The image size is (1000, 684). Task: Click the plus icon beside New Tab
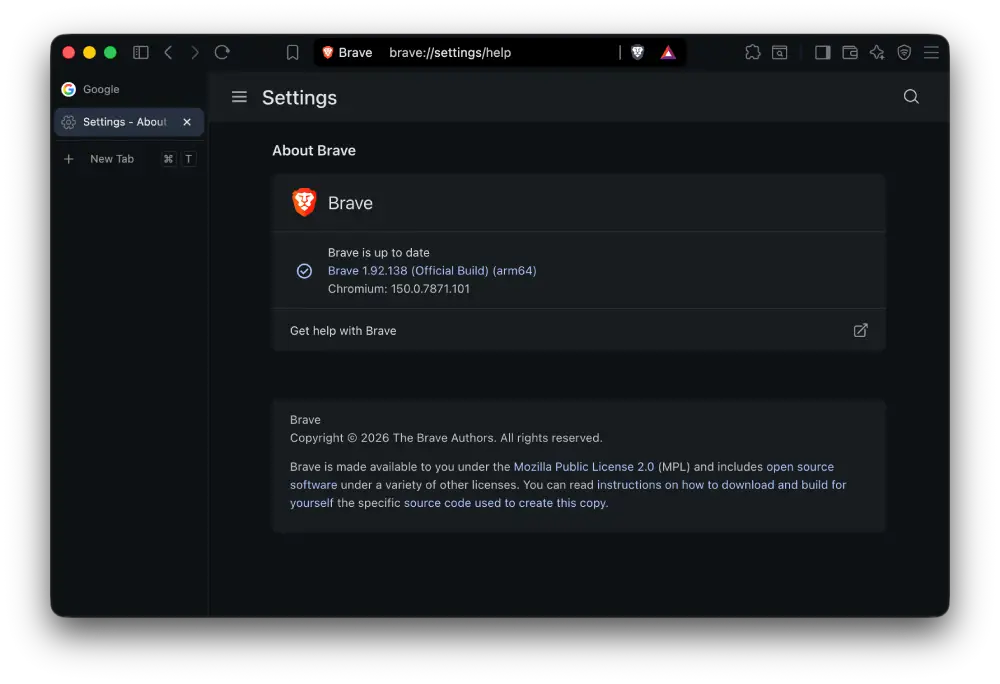pos(69,159)
